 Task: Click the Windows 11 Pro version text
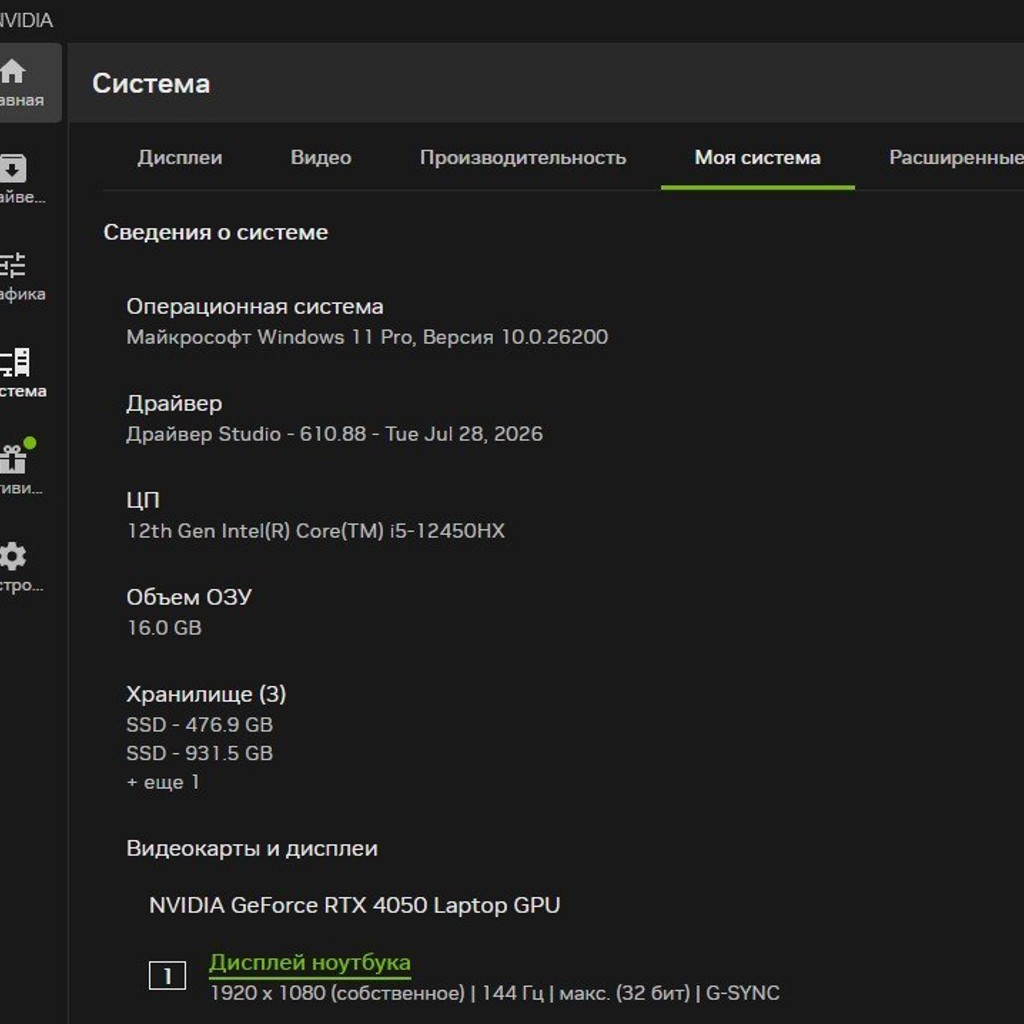(367, 337)
